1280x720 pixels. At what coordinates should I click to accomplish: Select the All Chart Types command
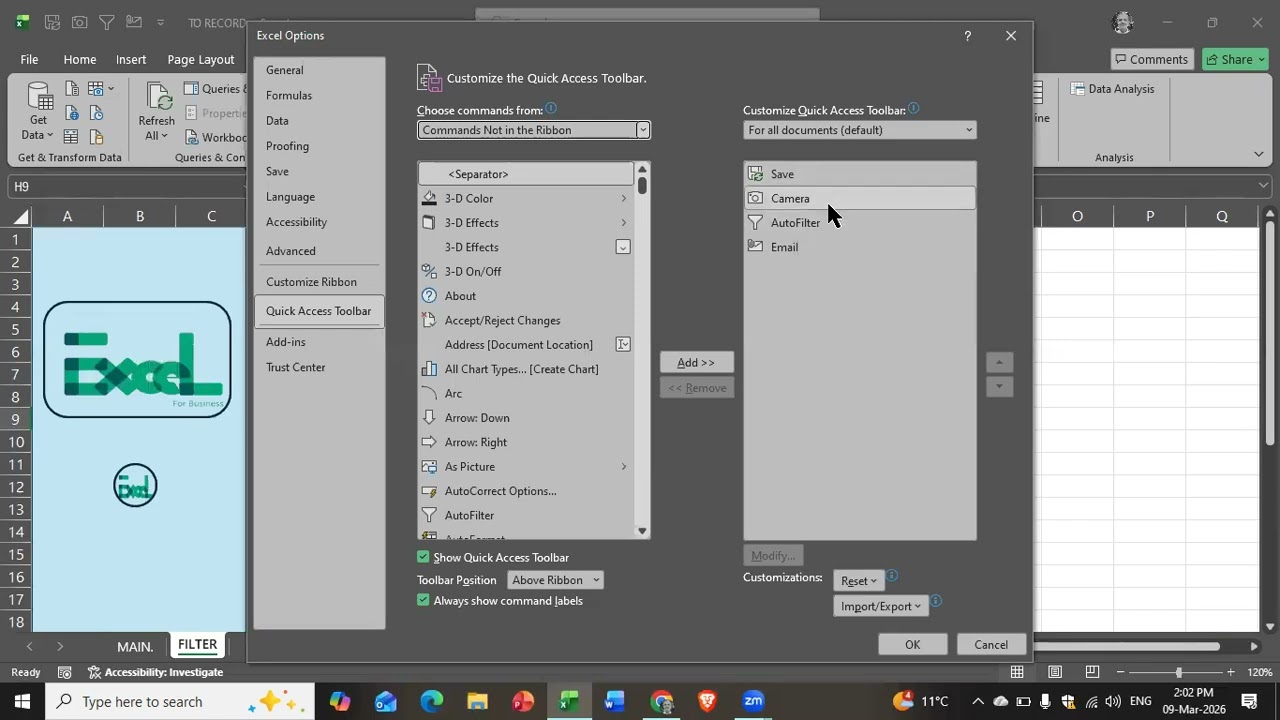click(x=526, y=369)
